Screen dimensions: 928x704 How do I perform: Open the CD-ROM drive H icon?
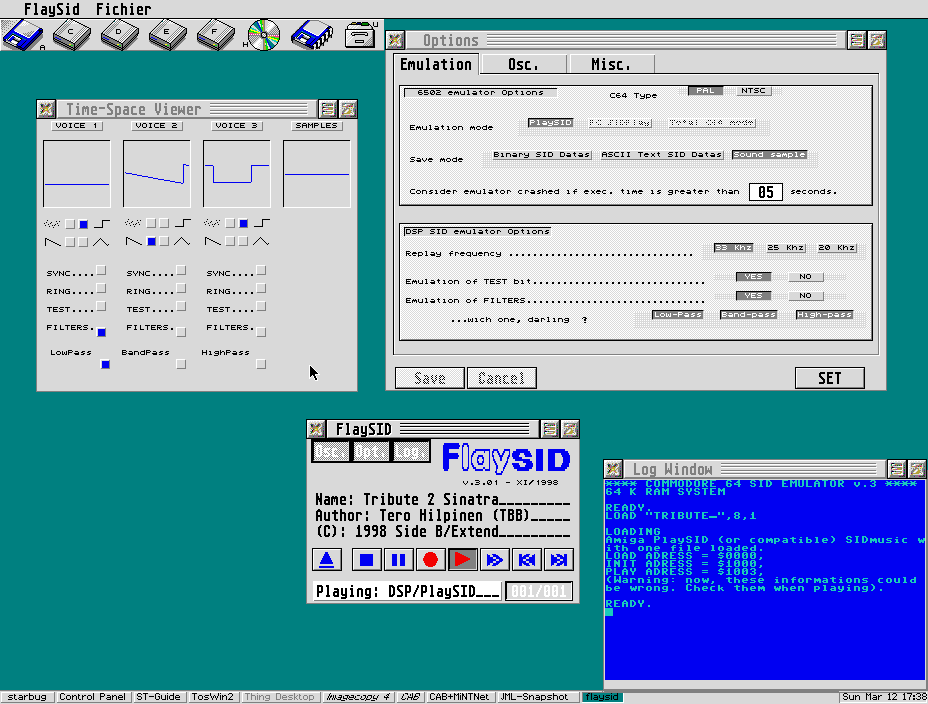[x=263, y=35]
